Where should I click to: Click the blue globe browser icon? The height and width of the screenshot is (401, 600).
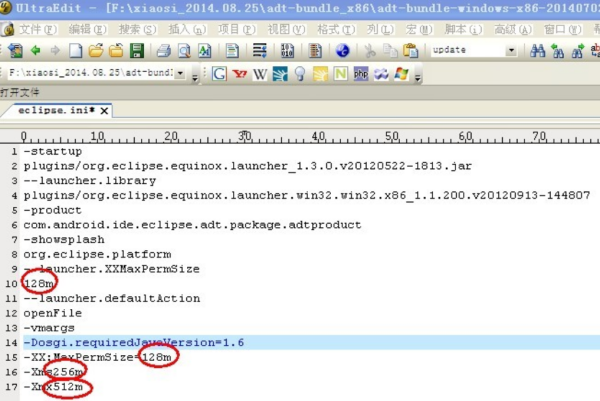[342, 51]
